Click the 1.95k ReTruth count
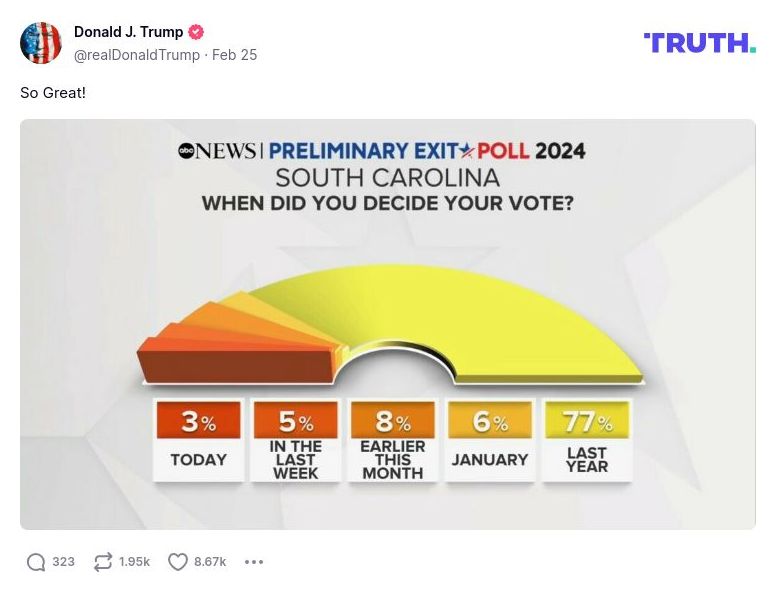This screenshot has height=592, width=777. click(x=134, y=562)
